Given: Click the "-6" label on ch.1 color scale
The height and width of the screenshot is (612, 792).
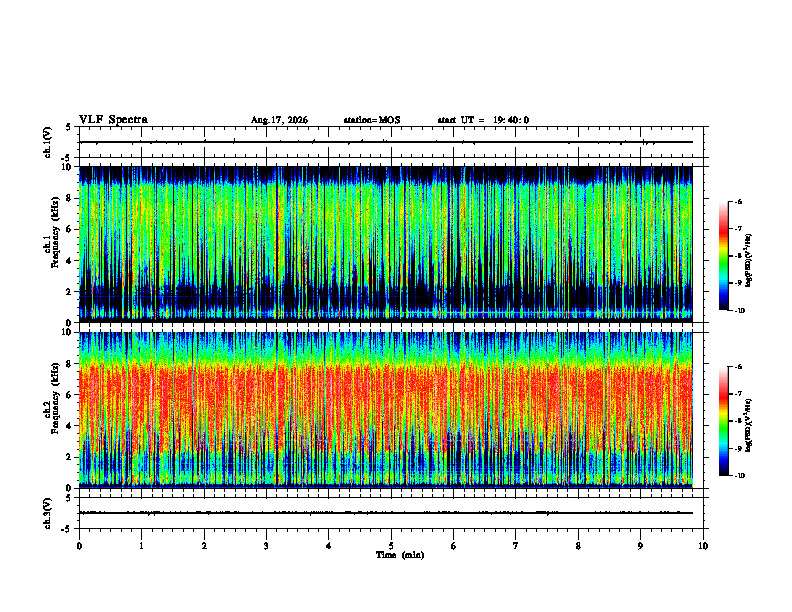Looking at the screenshot, I should click(x=738, y=201).
